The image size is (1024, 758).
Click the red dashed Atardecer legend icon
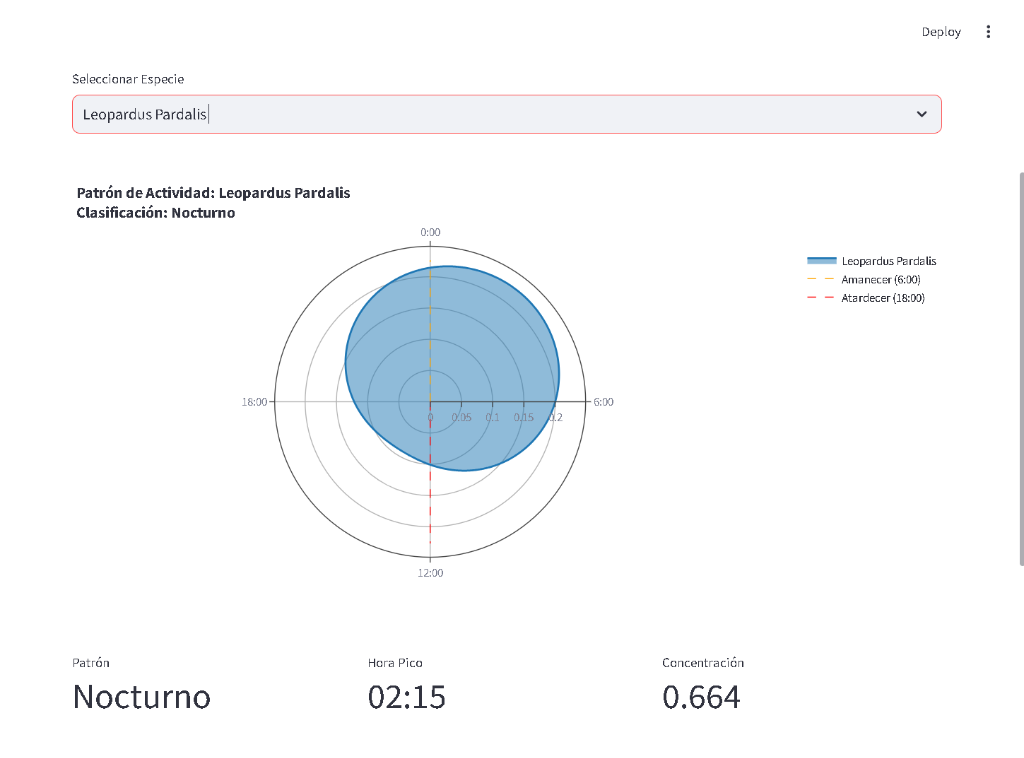[x=820, y=298]
